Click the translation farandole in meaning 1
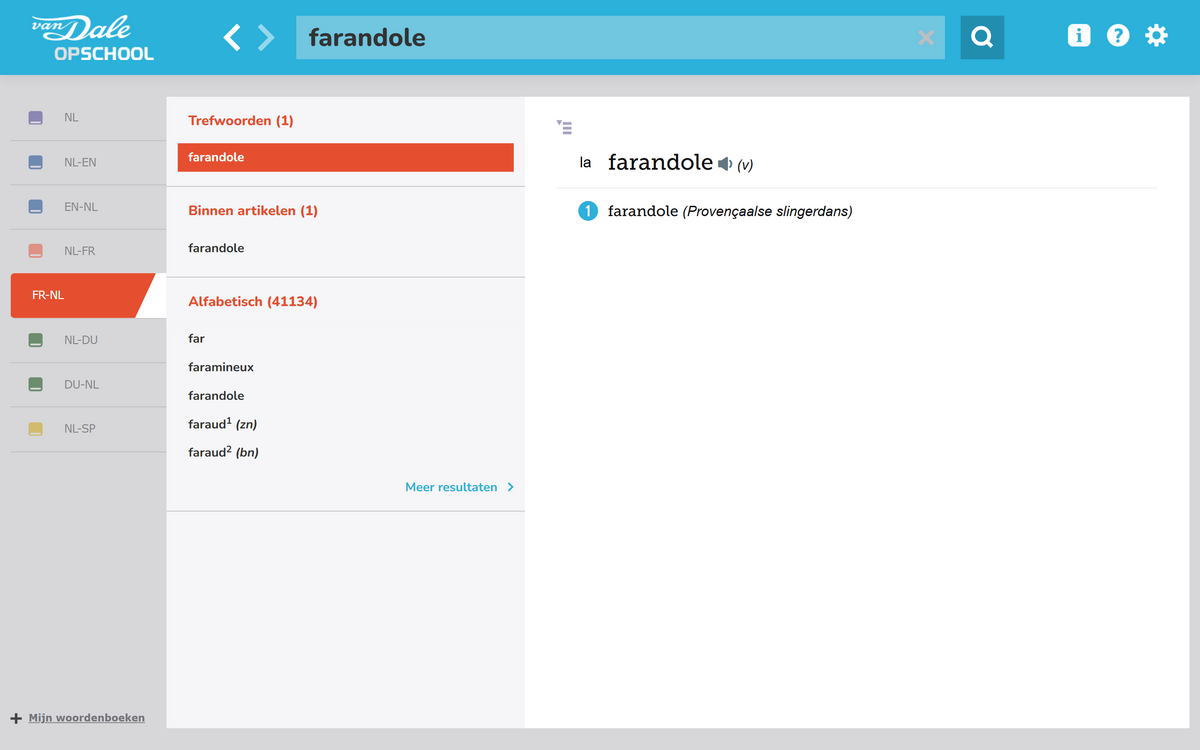The image size is (1200, 750). [x=643, y=211]
